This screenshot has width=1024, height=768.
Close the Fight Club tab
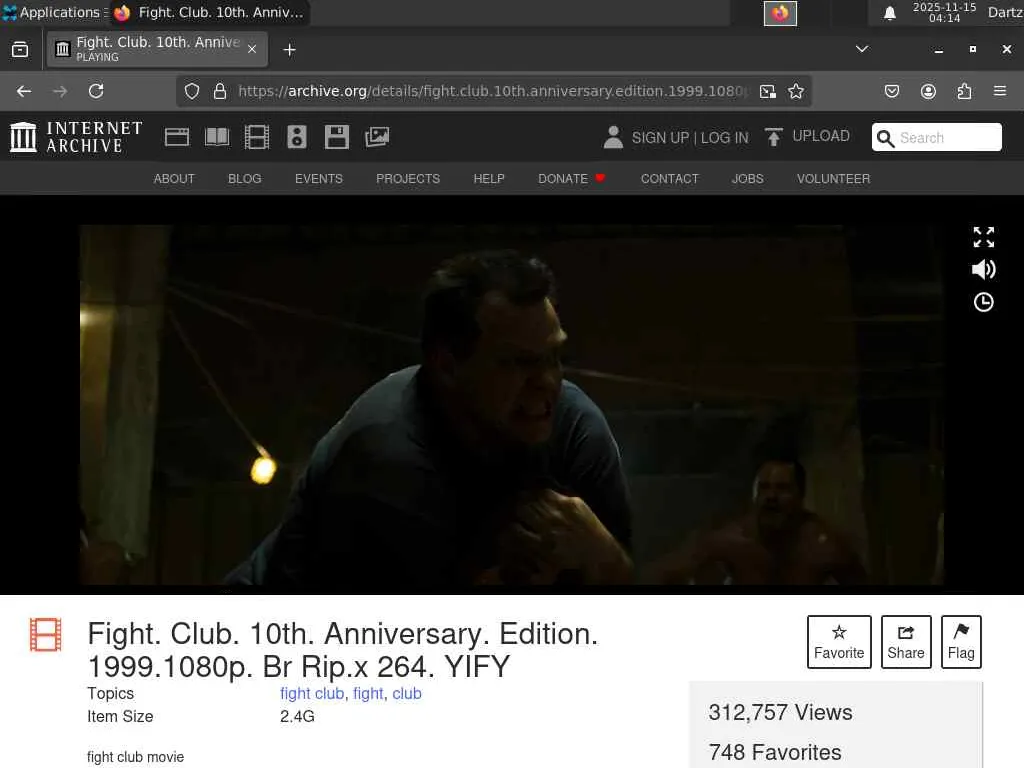(x=252, y=49)
